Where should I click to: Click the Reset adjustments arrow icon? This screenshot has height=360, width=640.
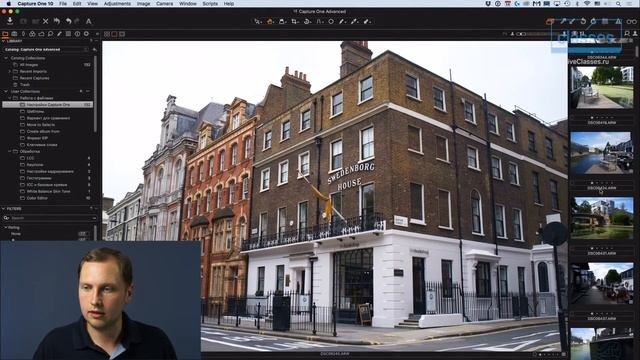click(57, 21)
